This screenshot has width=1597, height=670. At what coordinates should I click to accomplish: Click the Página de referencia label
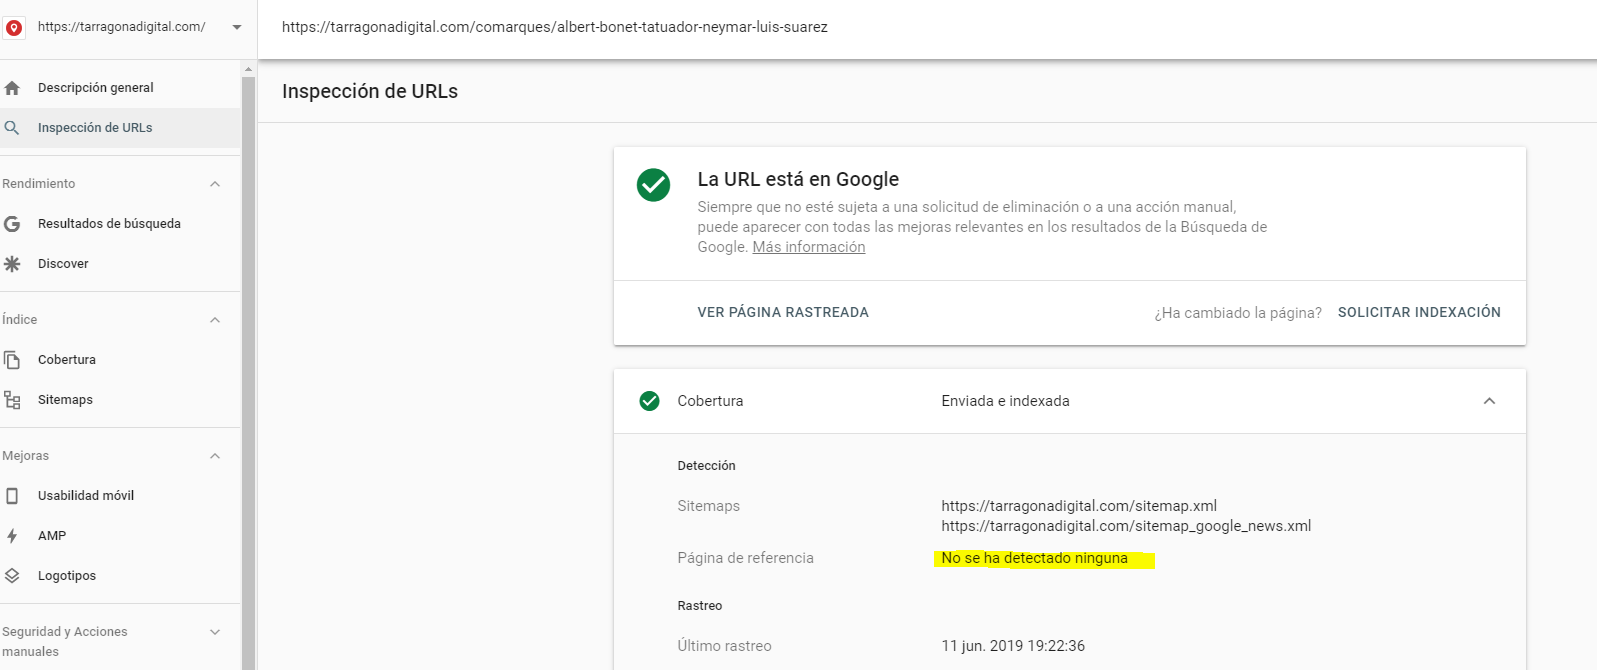745,558
